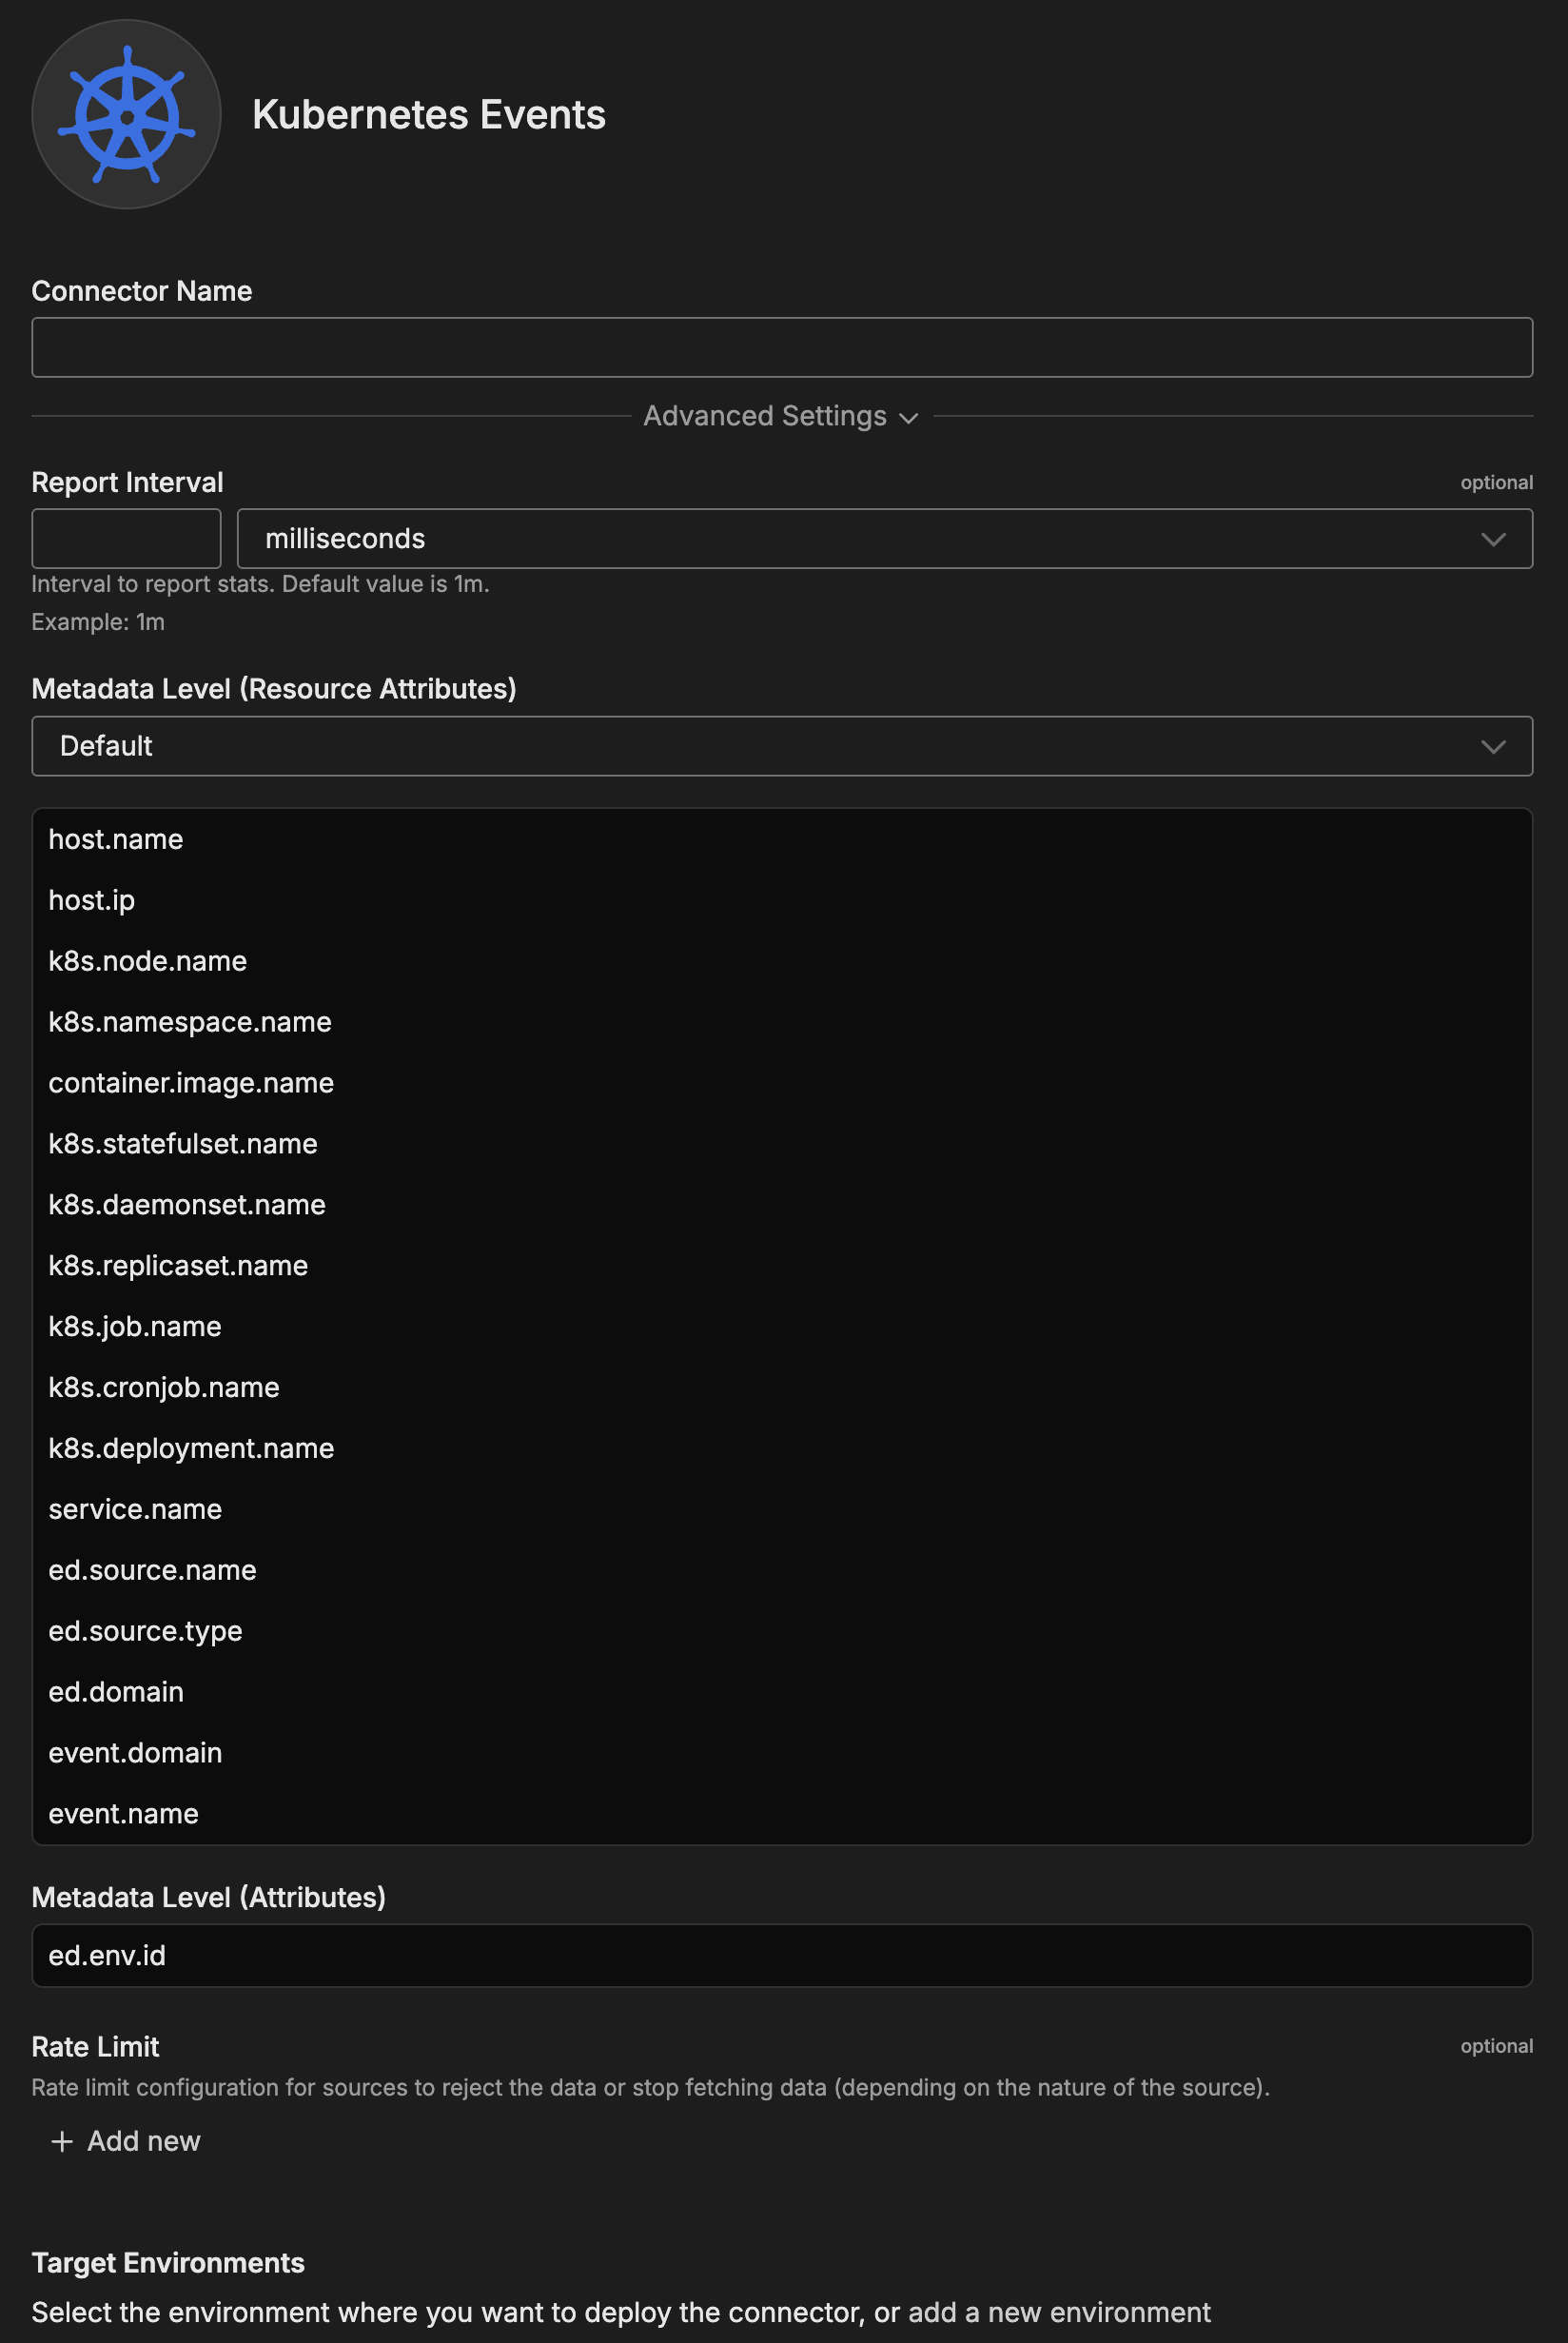Viewport: 1568px width, 2343px height.
Task: Open the Metadata Level Default dropdown
Action: [781, 746]
